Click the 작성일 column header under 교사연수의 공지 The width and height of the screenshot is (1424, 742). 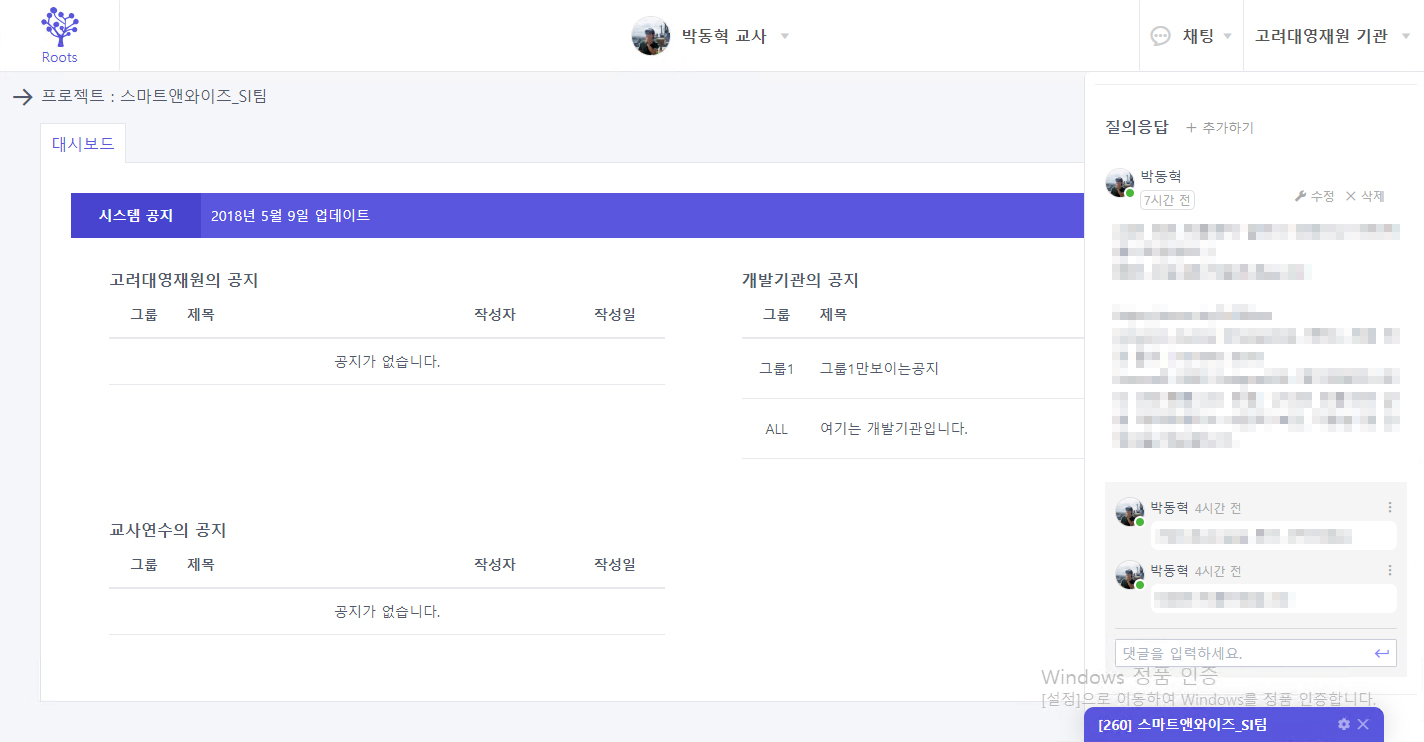(x=614, y=564)
